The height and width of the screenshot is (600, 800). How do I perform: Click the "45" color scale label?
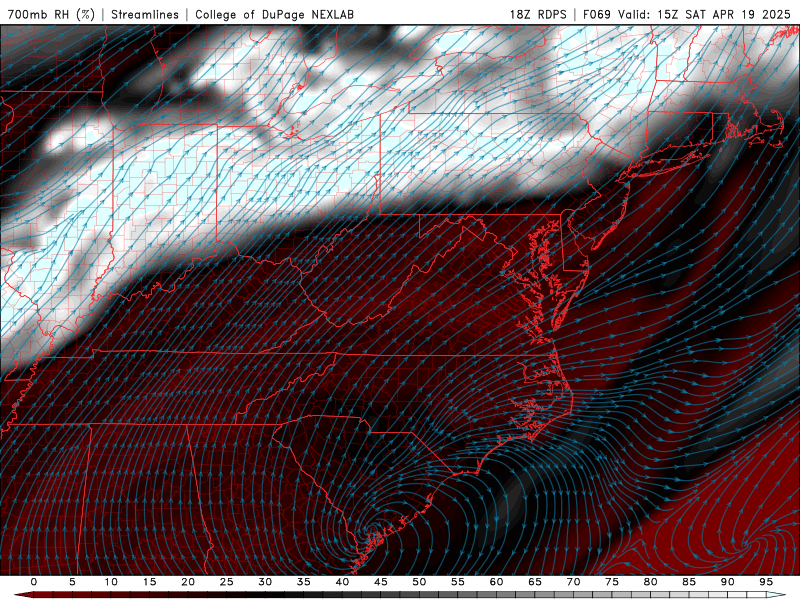tap(381, 582)
